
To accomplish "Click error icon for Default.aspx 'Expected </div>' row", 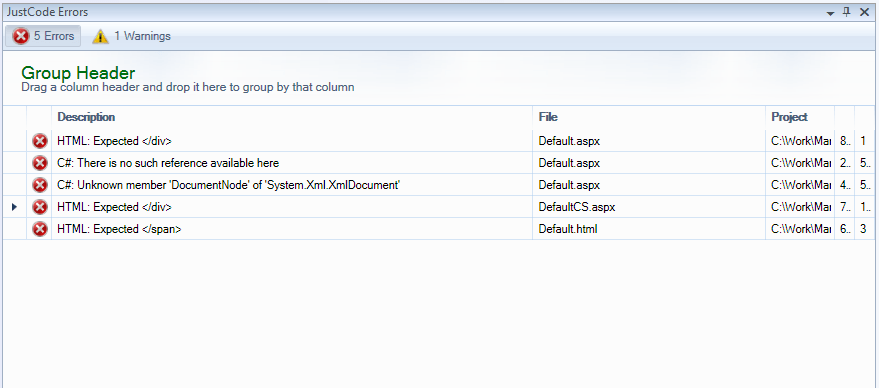I will [39, 141].
